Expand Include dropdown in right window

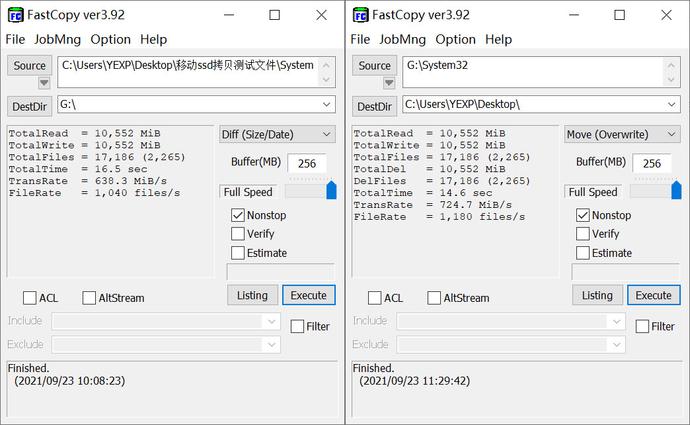click(x=617, y=321)
